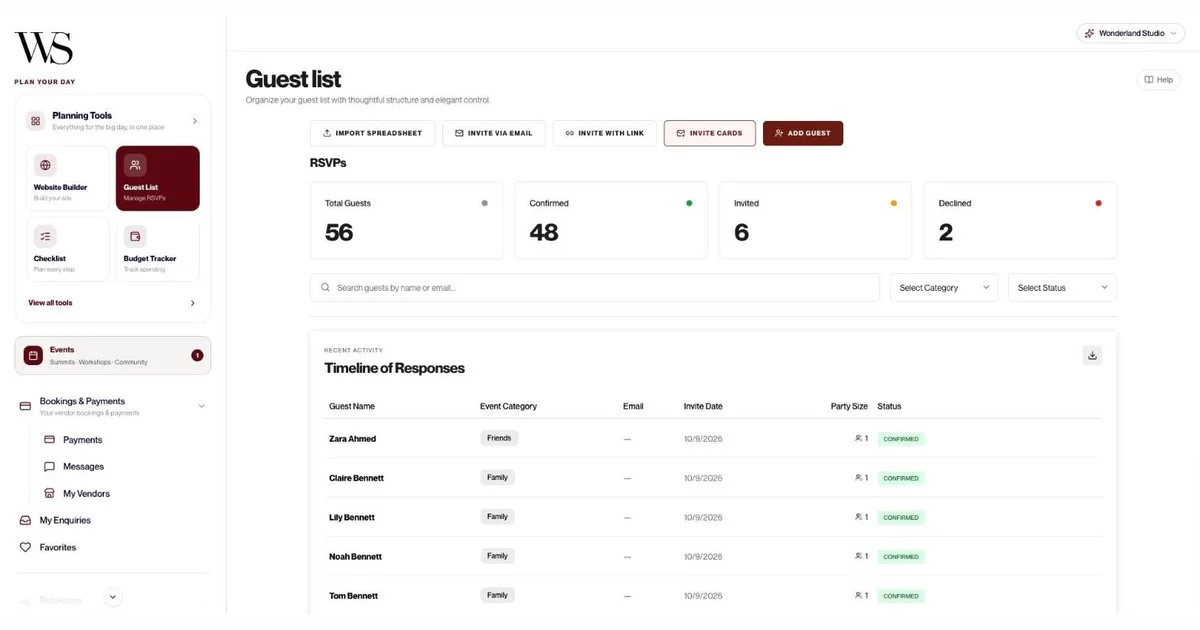Click the Events notification badge
The image size is (1200, 630).
197,355
